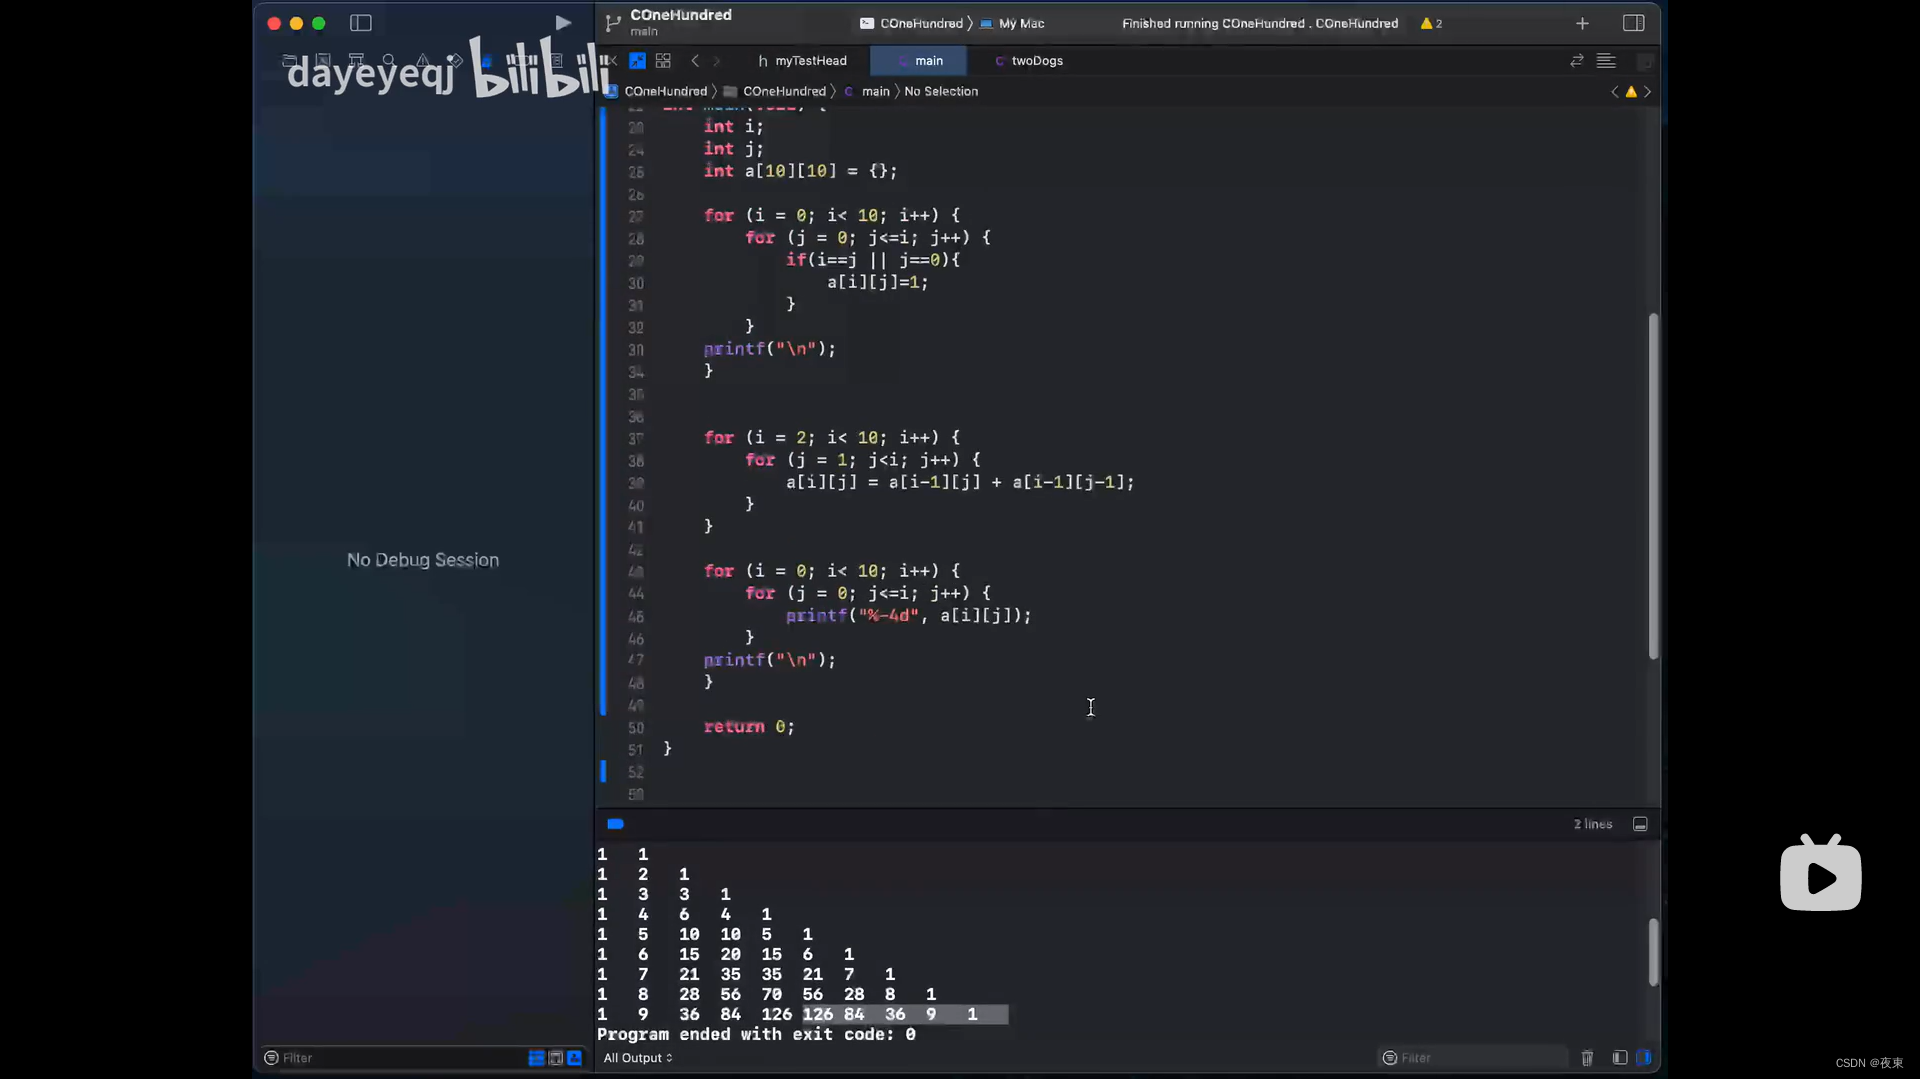Click the editor vertical scrollbar

pyautogui.click(x=1653, y=486)
